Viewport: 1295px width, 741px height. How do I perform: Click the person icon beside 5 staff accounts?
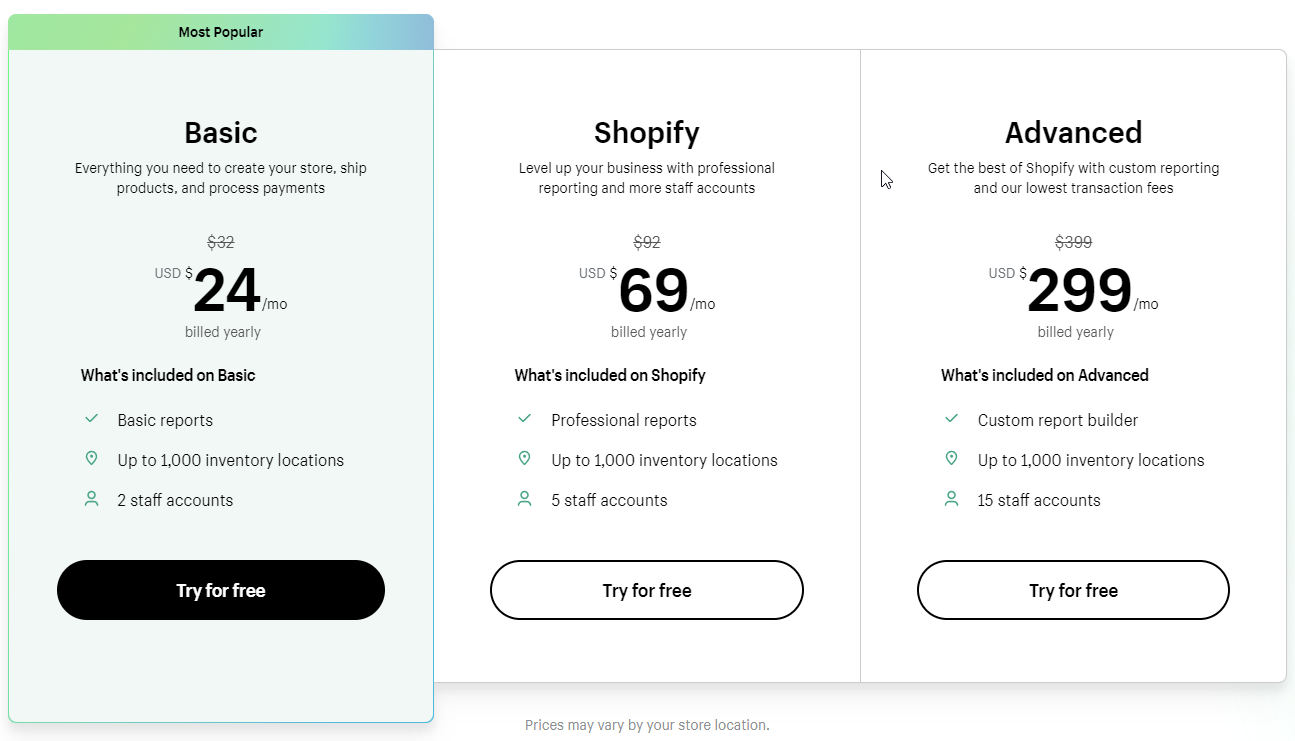(524, 498)
